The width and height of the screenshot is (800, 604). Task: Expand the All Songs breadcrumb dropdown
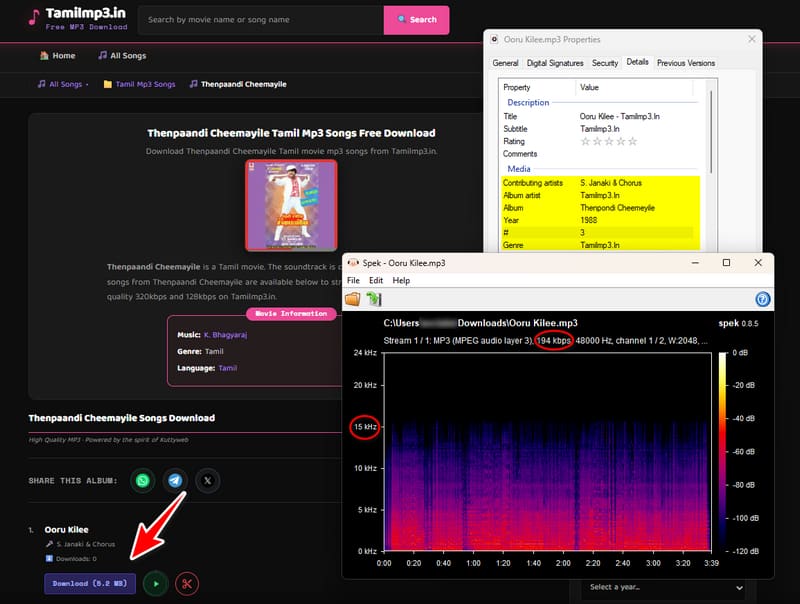[63, 84]
